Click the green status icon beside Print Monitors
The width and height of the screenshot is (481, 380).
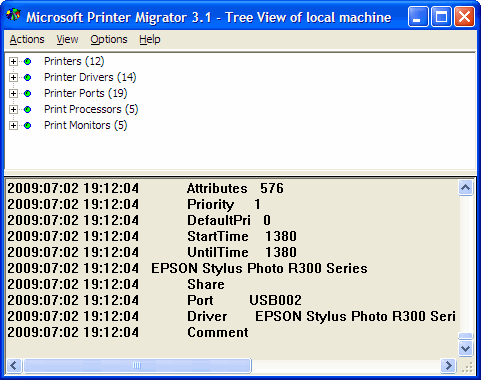click(x=28, y=125)
